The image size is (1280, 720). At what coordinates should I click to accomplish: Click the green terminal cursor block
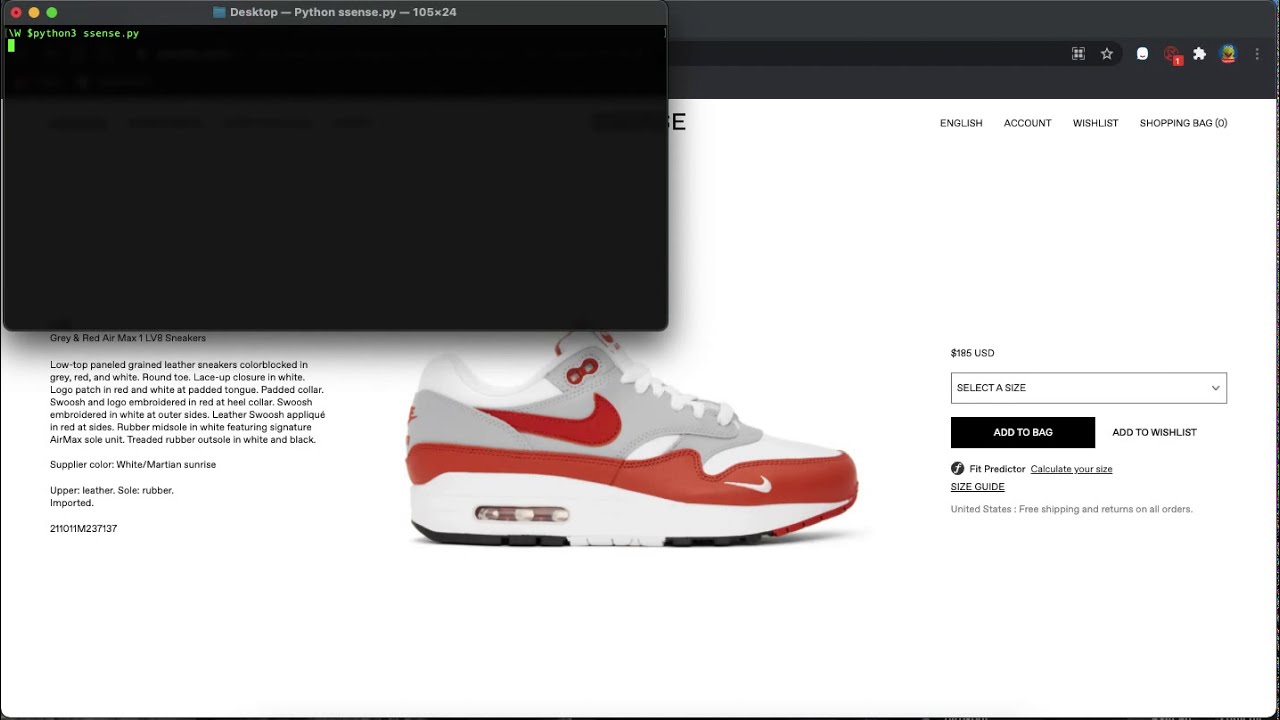11,45
